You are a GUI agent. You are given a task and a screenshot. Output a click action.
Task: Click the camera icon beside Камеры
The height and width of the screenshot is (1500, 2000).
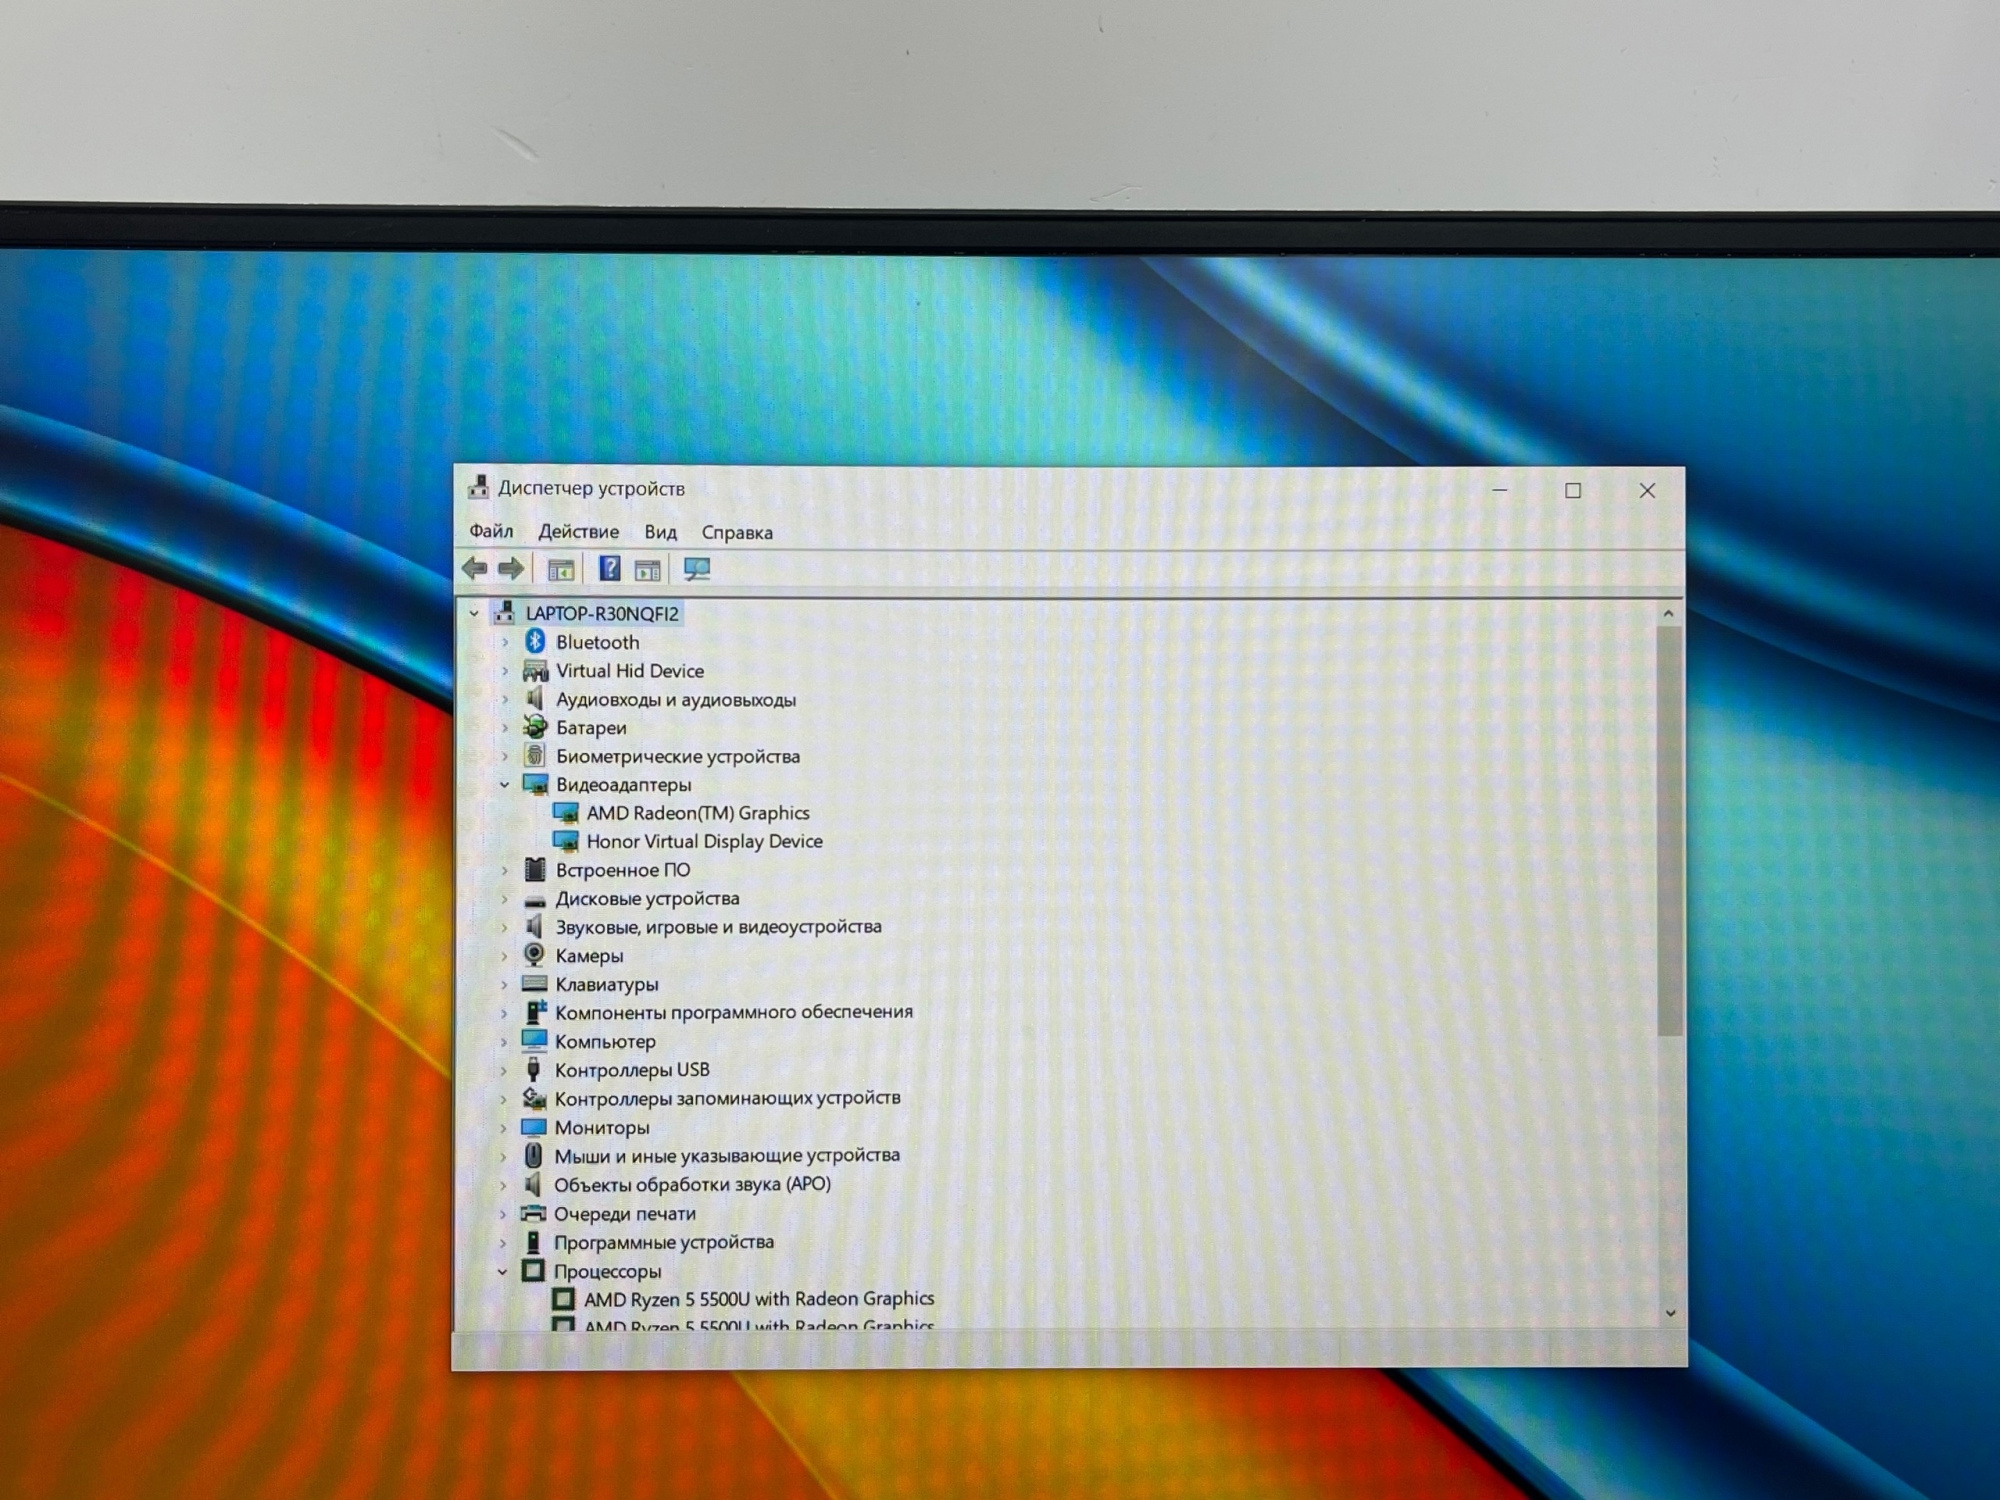[535, 955]
